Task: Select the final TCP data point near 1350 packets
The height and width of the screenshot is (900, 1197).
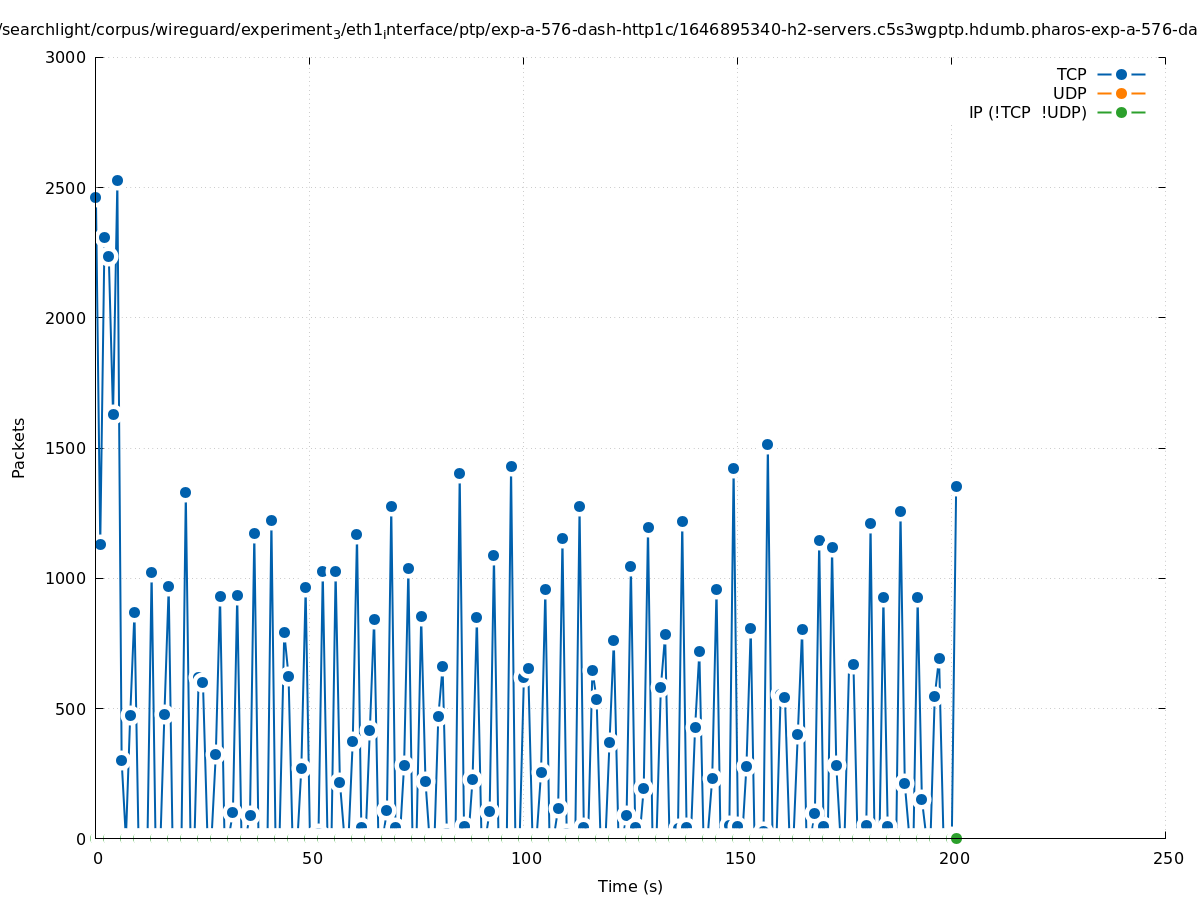Action: 956,487
